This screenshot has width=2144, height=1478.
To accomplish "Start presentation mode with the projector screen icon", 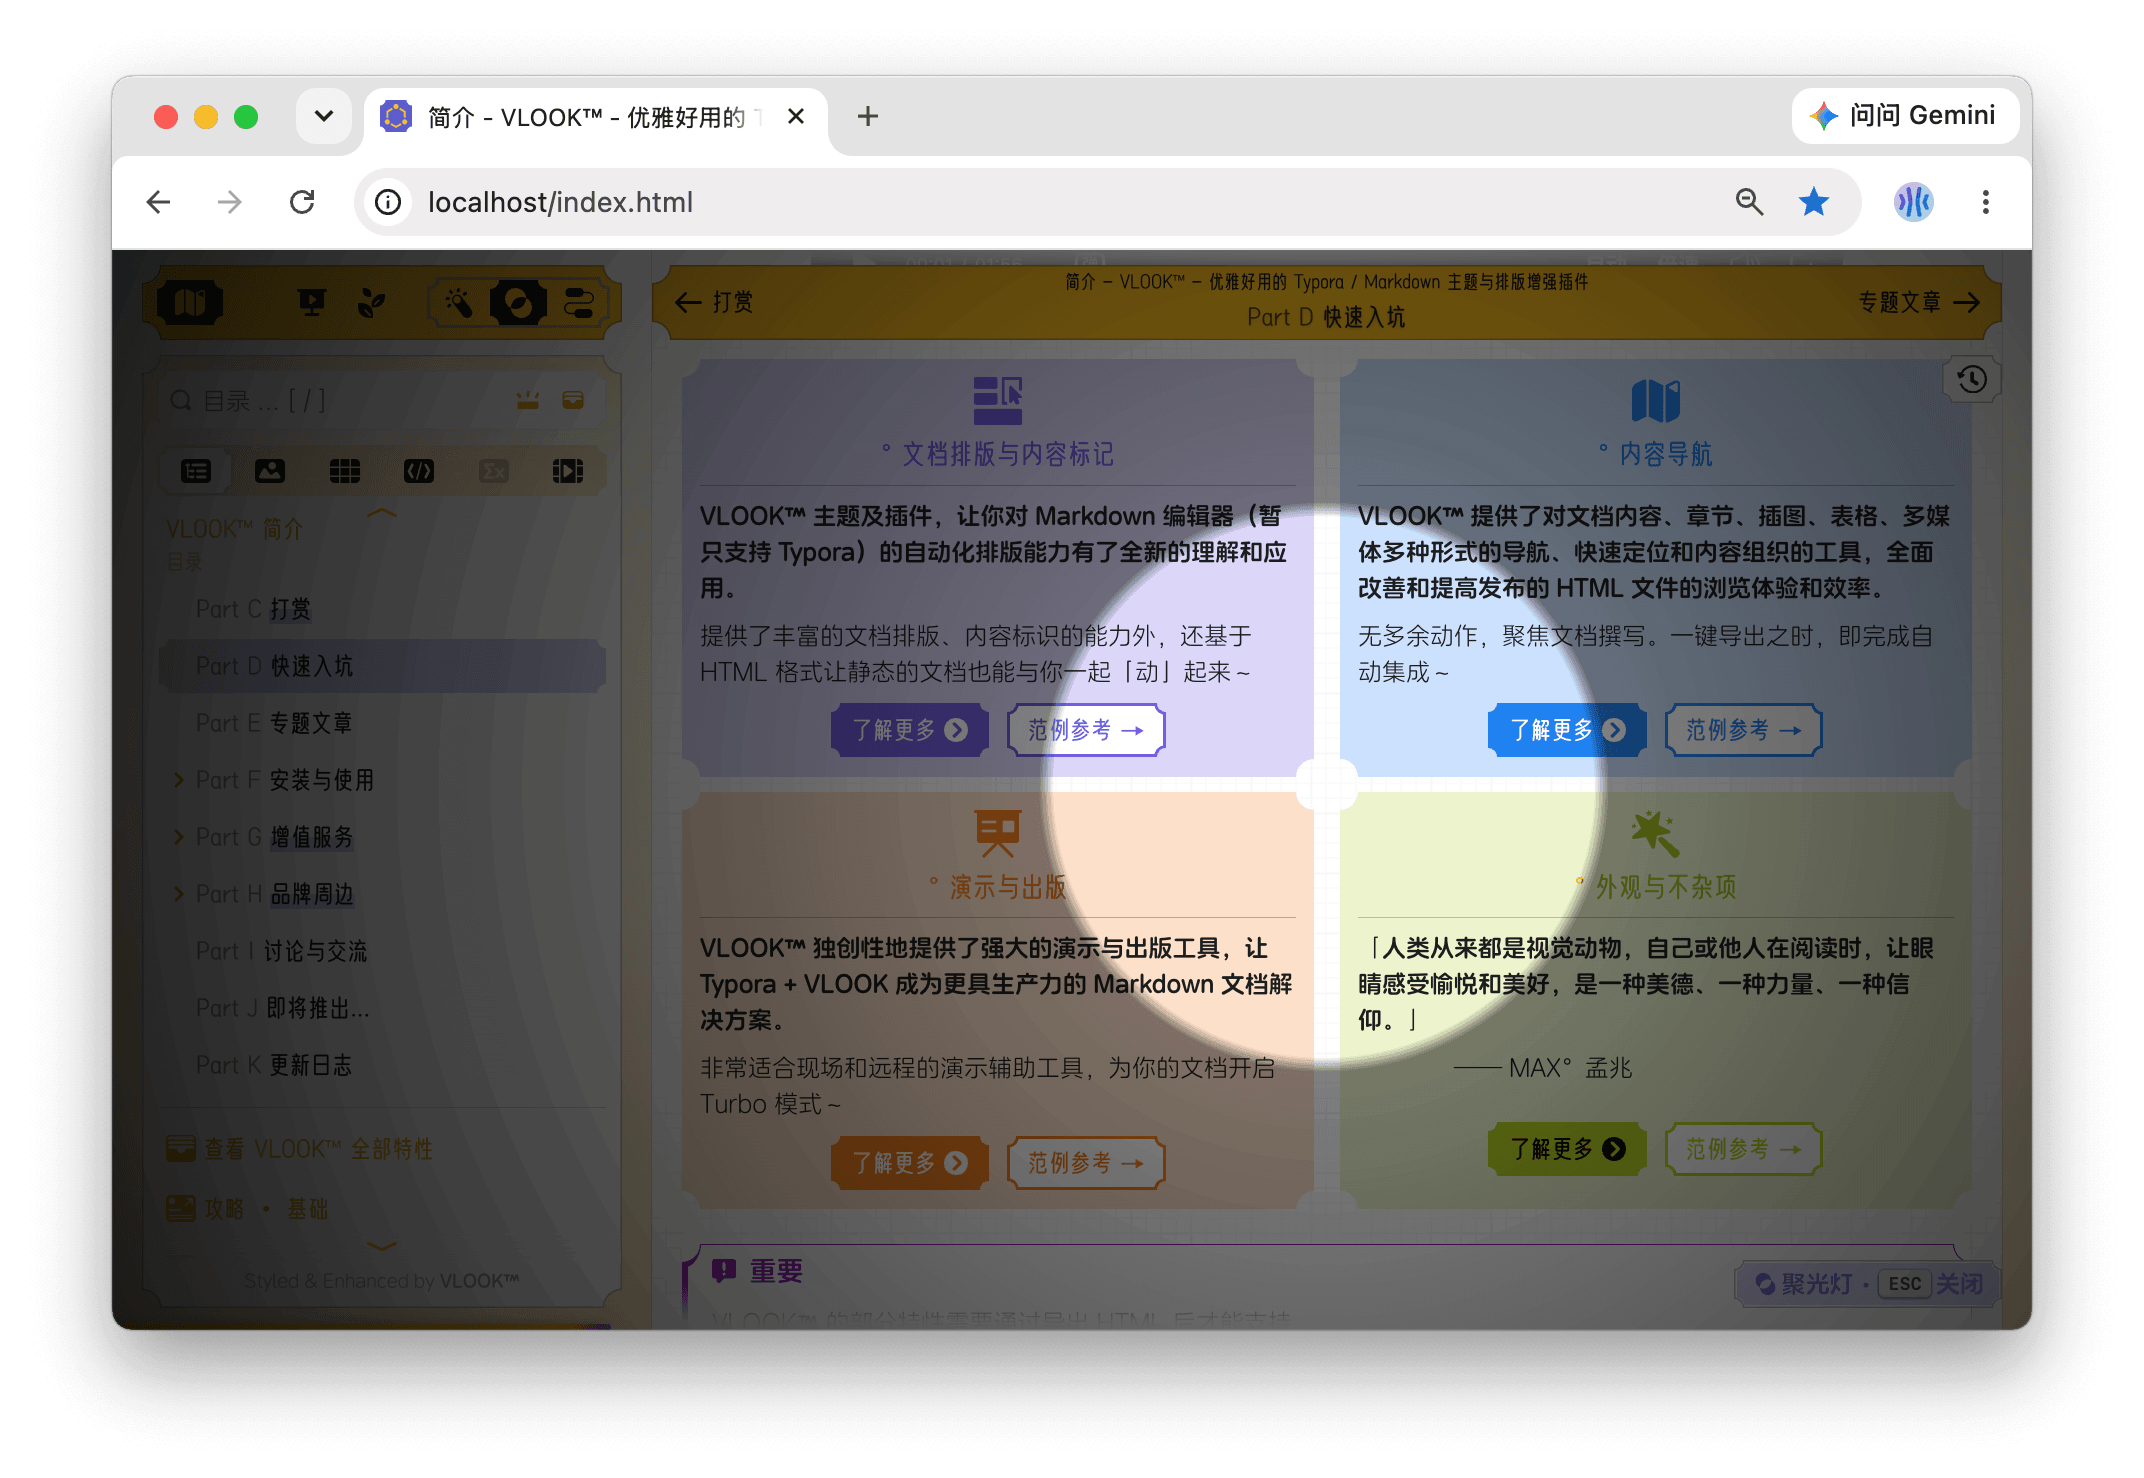I will (x=312, y=302).
